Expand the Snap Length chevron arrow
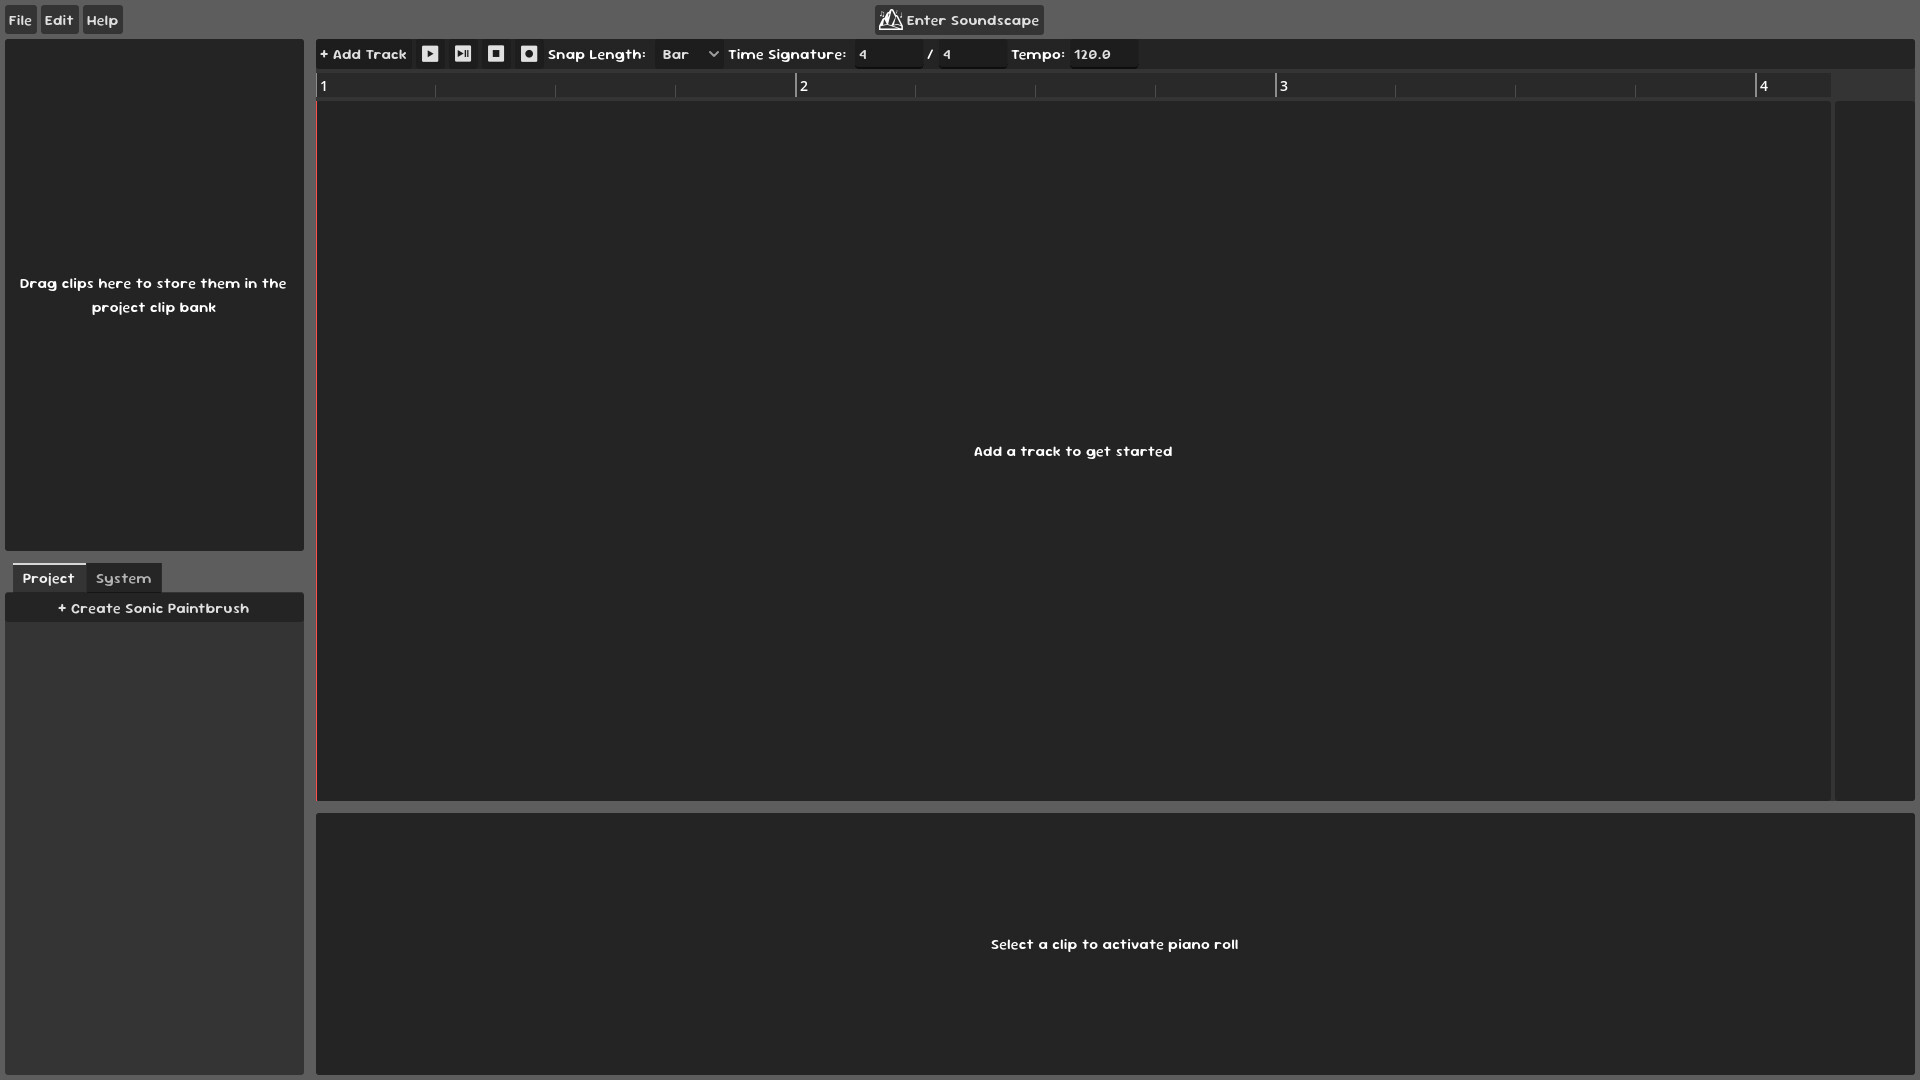The height and width of the screenshot is (1080, 1920). pyautogui.click(x=713, y=54)
